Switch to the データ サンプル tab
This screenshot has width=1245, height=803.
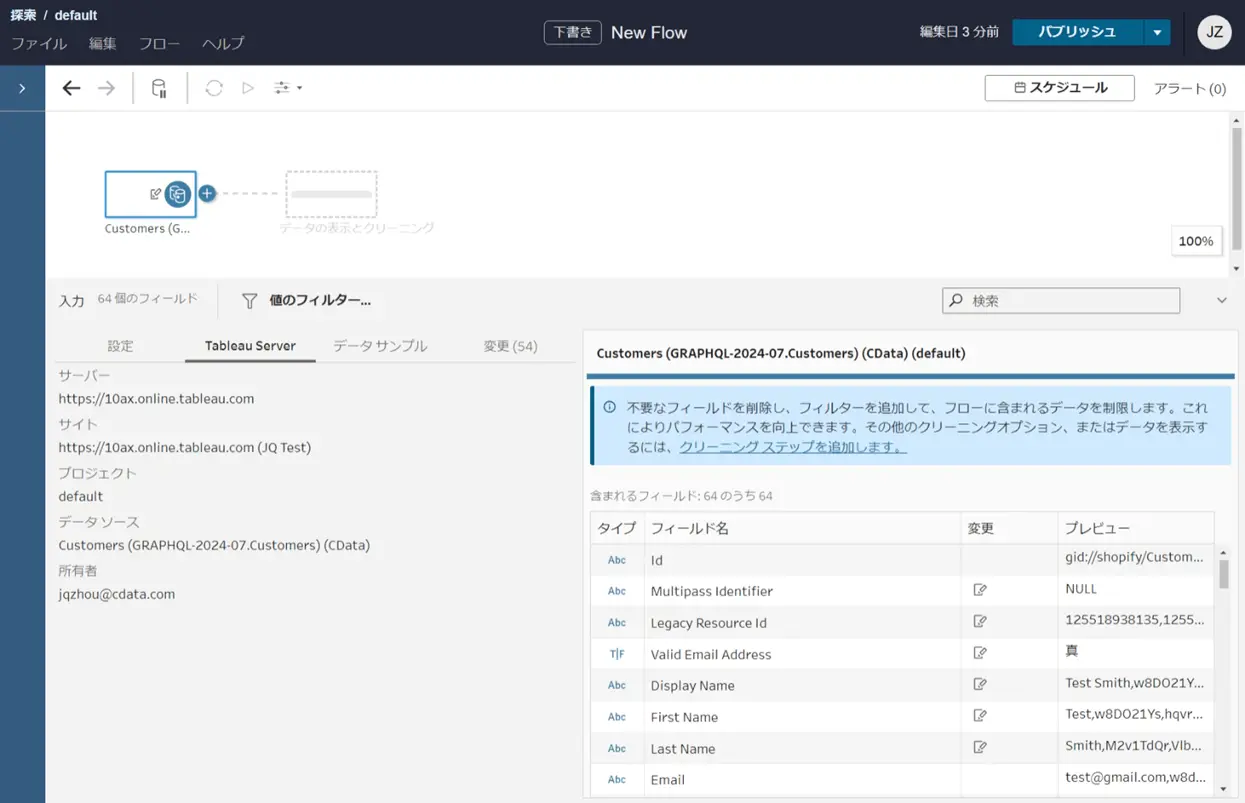click(380, 346)
